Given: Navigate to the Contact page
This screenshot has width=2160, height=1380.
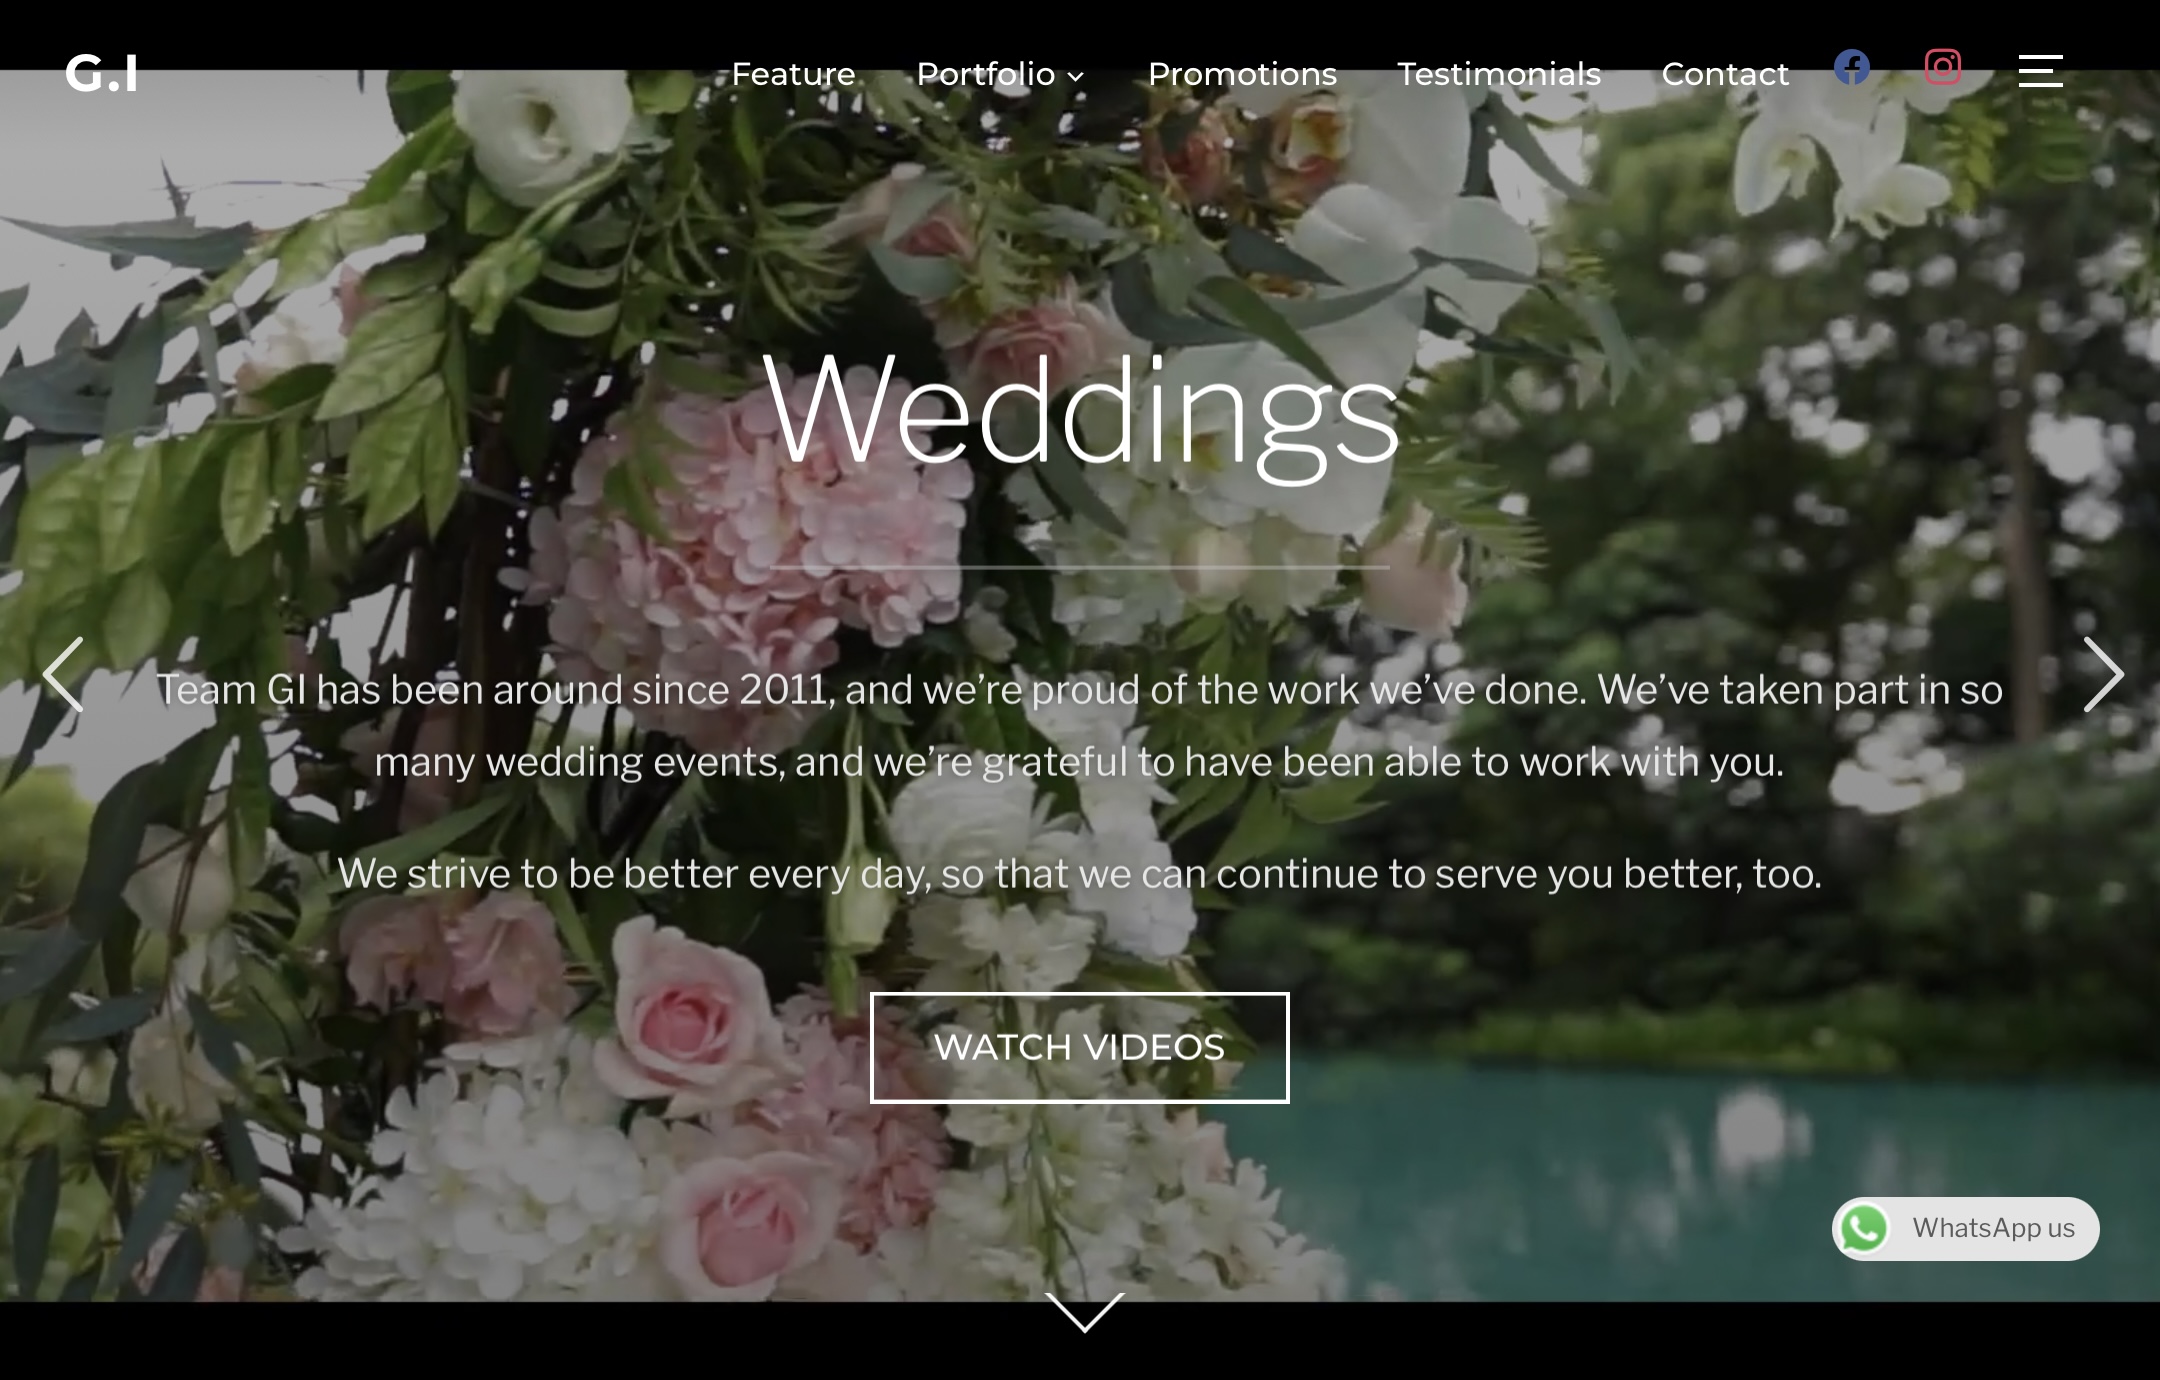Looking at the screenshot, I should point(1725,74).
